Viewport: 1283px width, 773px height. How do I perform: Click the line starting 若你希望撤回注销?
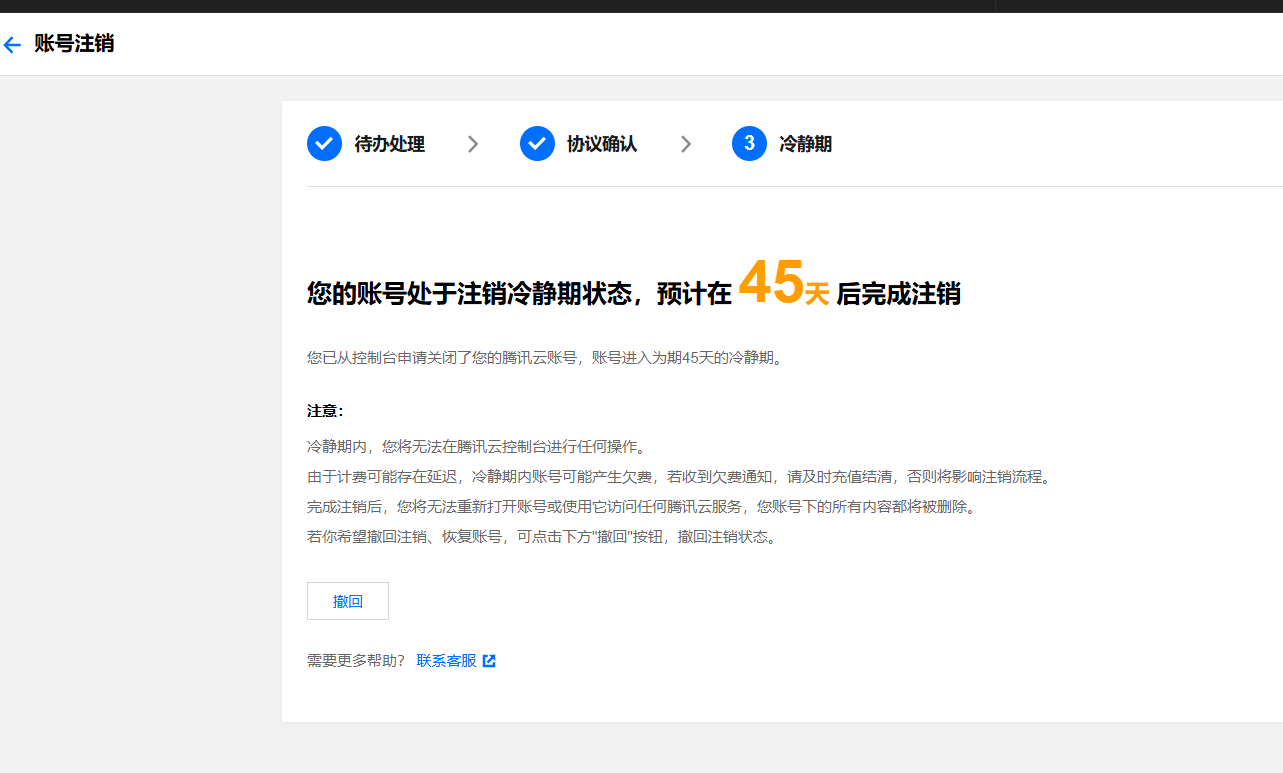(x=542, y=537)
